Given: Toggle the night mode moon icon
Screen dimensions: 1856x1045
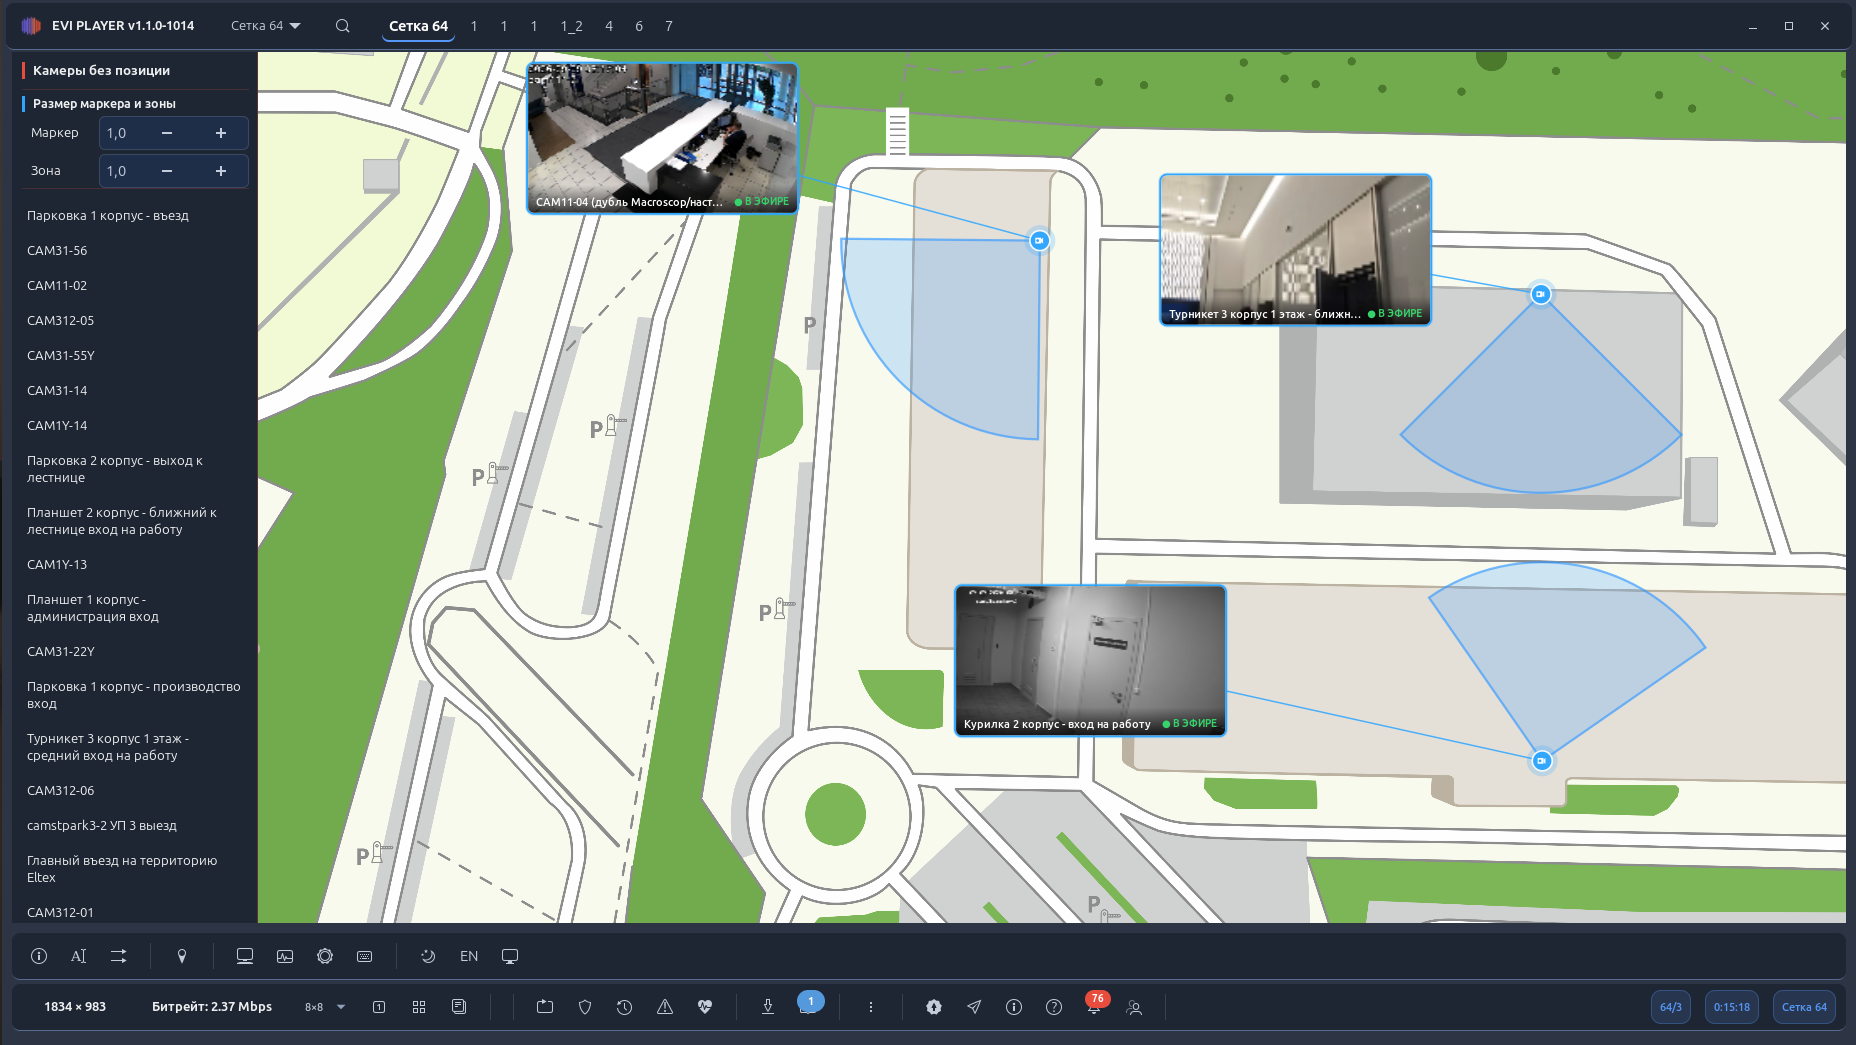Looking at the screenshot, I should (x=428, y=956).
